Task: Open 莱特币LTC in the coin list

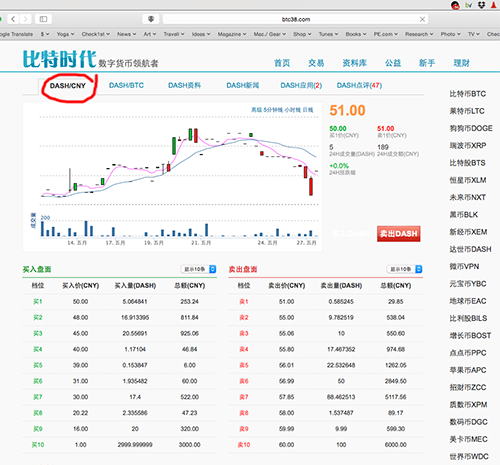Action: tap(467, 111)
